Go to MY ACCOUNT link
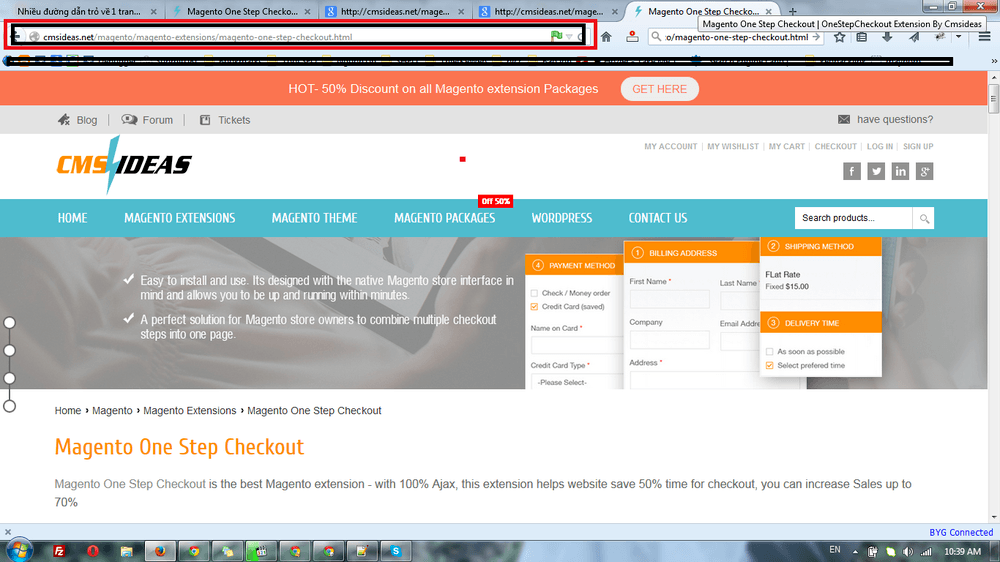Image resolution: width=1000 pixels, height=562 pixels. coord(670,147)
